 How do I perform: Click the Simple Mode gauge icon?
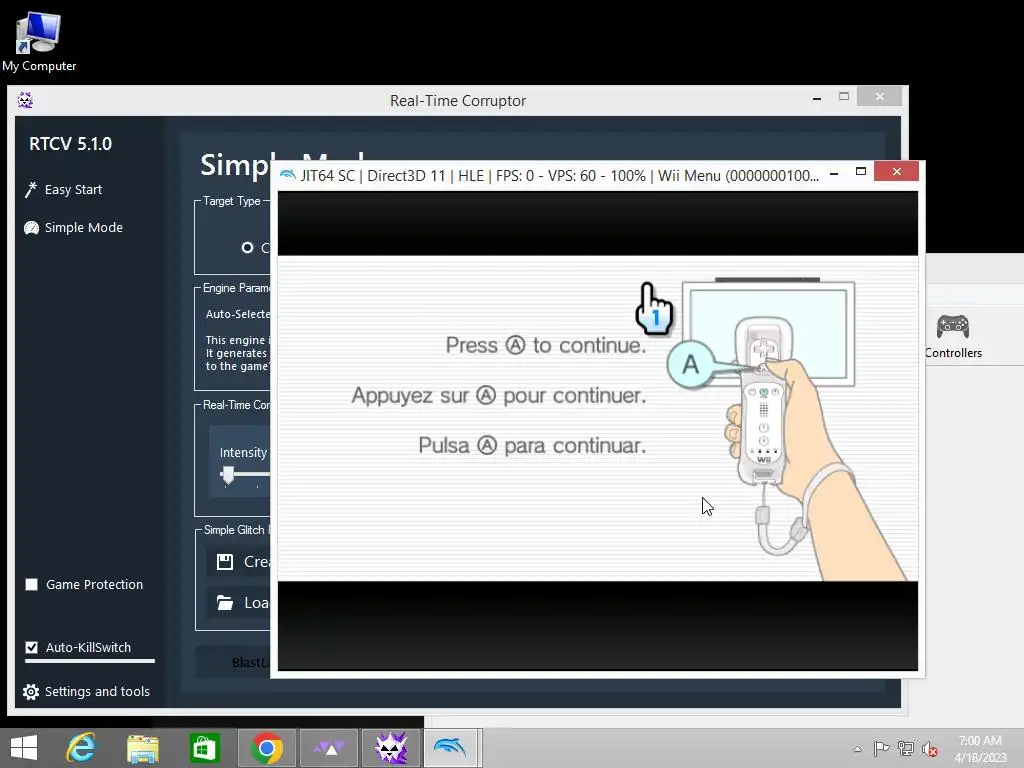[x=31, y=227]
